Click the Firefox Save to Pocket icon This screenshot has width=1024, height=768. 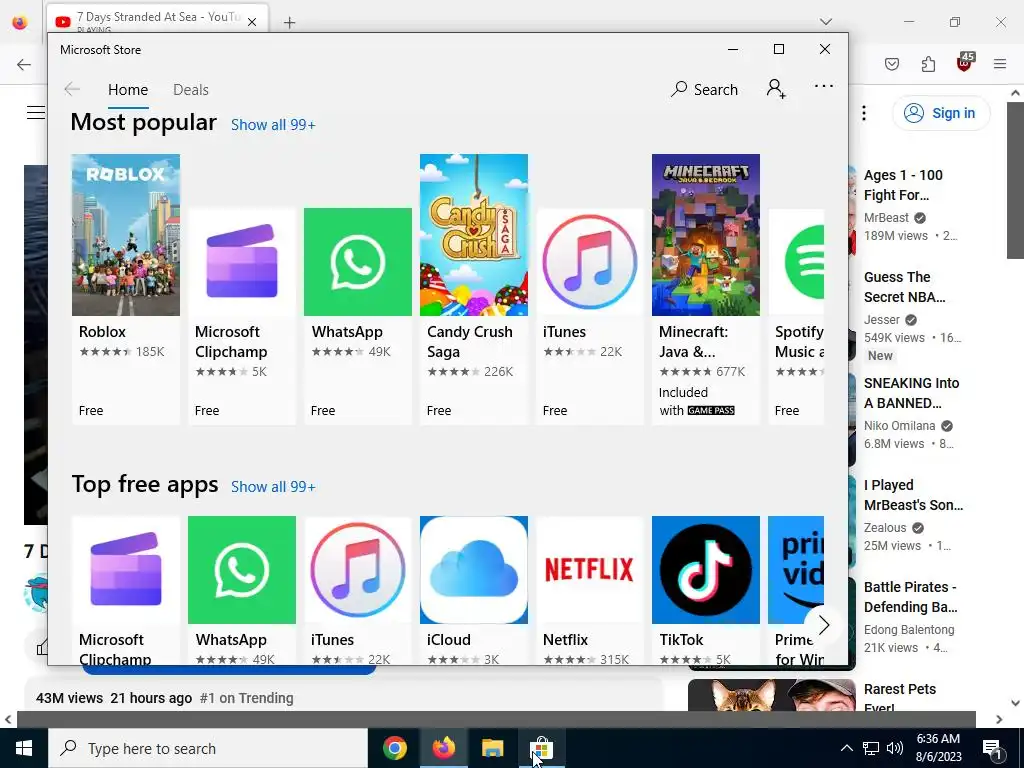pos(892,64)
